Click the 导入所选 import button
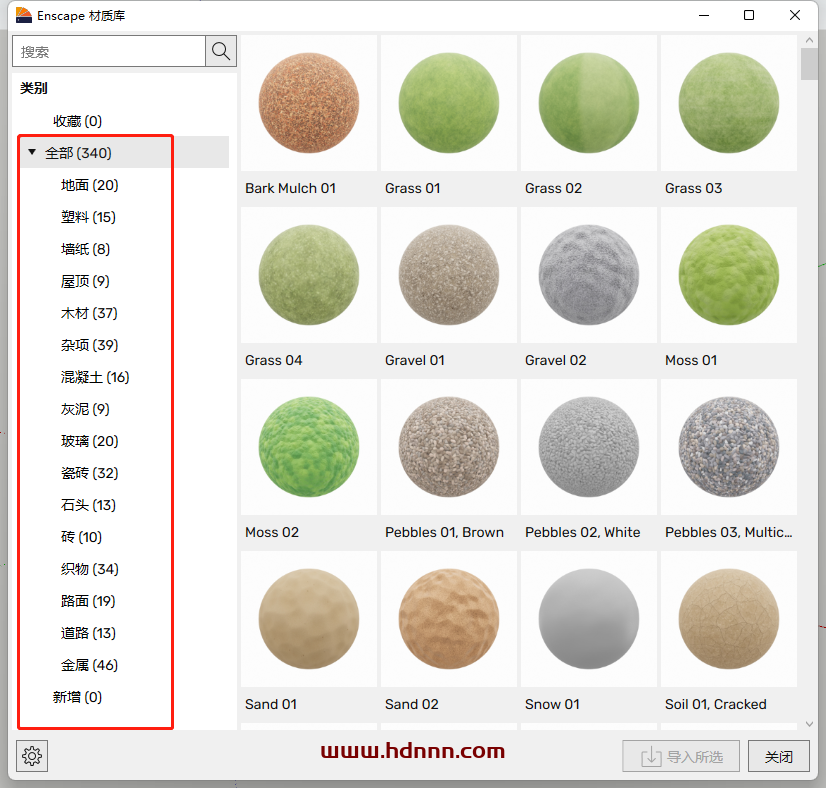The image size is (826, 788). [681, 756]
